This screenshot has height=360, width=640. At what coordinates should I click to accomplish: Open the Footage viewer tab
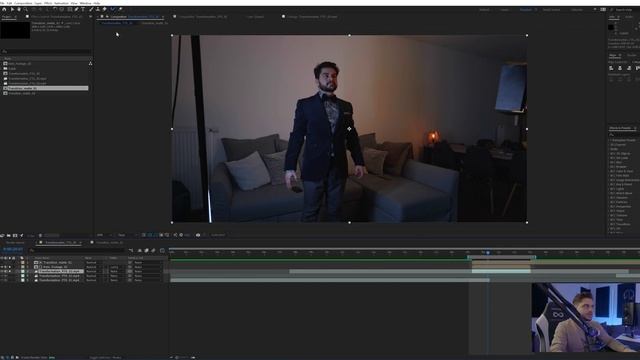[x=313, y=17]
